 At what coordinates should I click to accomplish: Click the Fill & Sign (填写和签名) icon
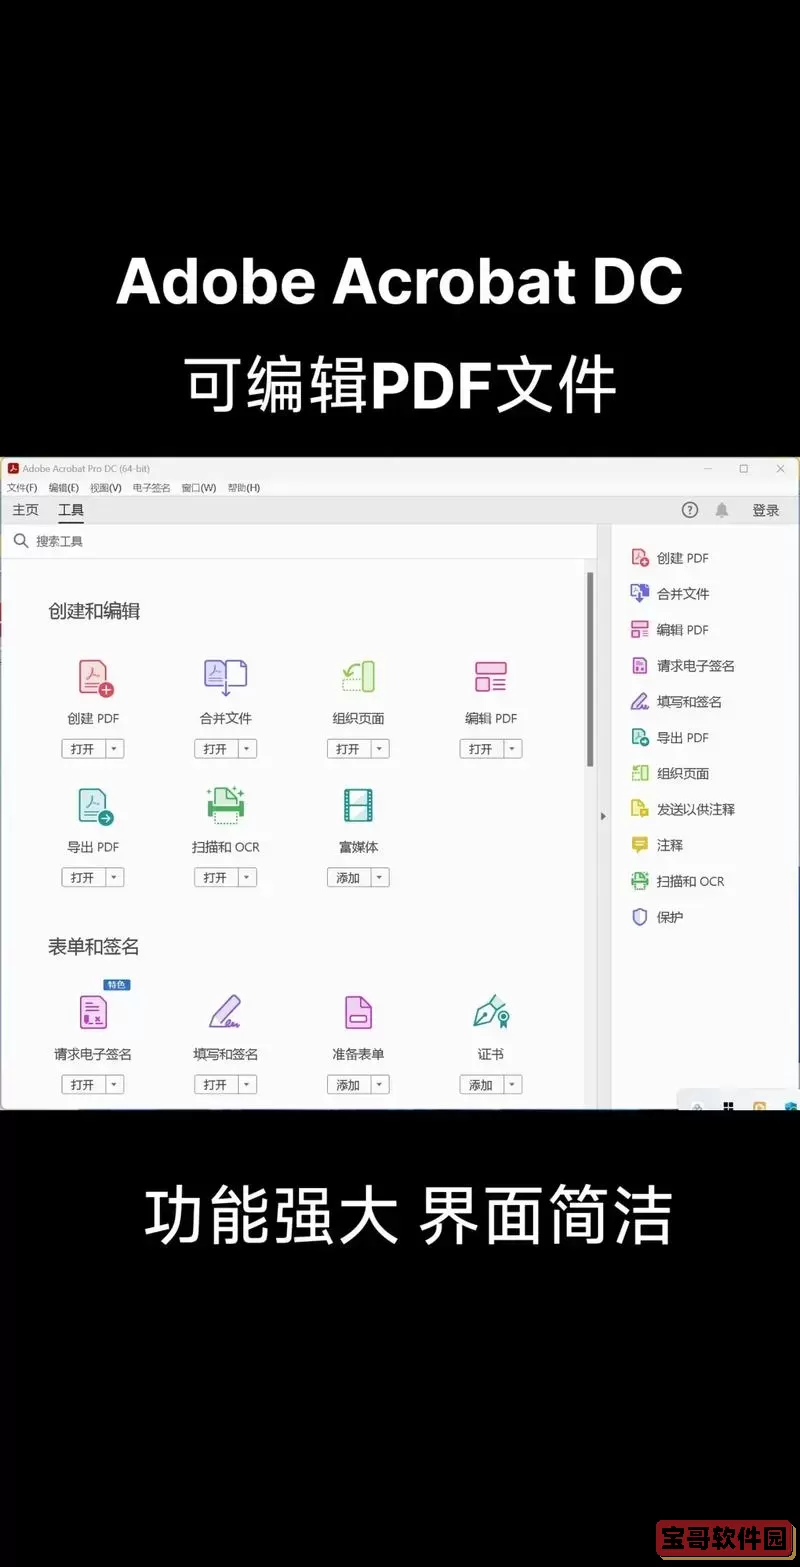tap(225, 1013)
